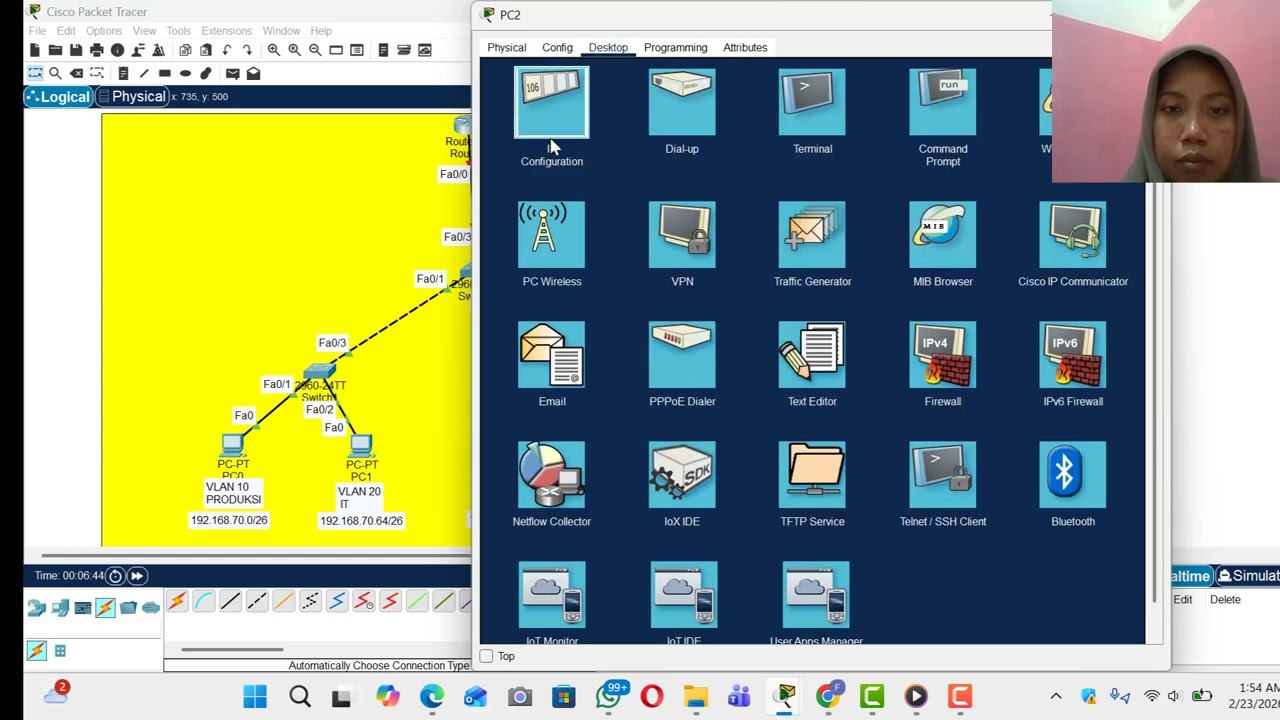Open the User Apps Manager
1280x720 pixels.
point(816,595)
